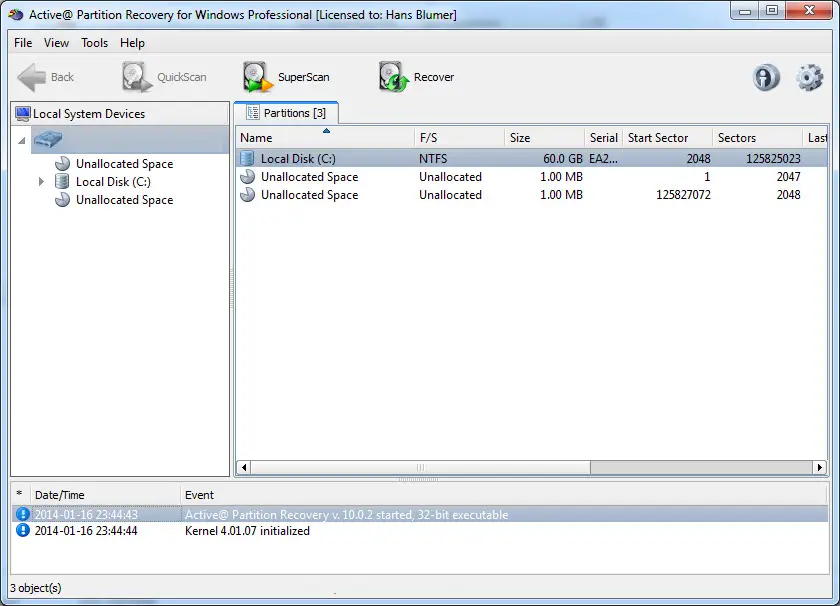Expand the Local Disk (C:) tree node
This screenshot has width=840, height=606.
pyautogui.click(x=41, y=182)
